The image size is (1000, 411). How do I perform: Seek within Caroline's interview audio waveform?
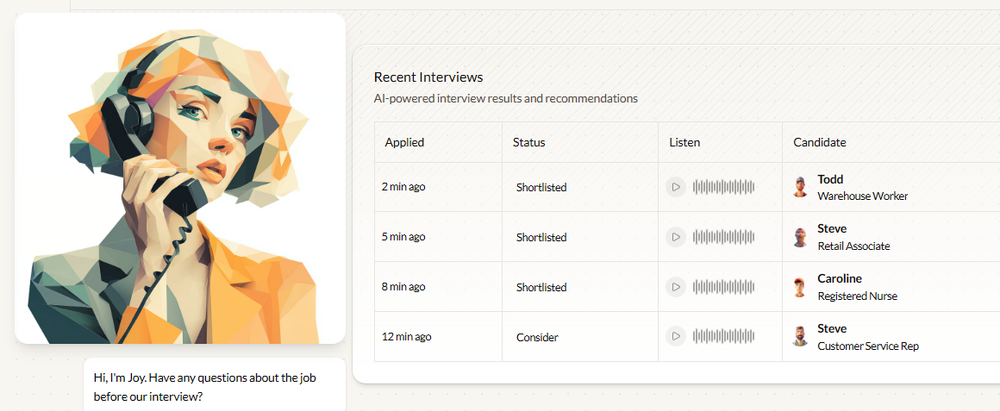pos(724,287)
